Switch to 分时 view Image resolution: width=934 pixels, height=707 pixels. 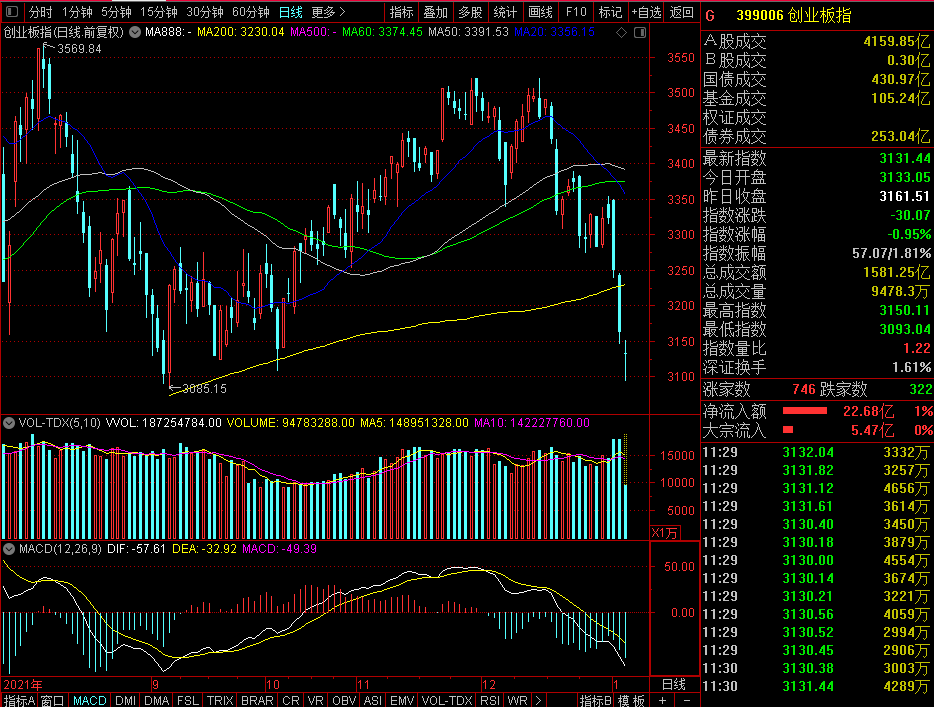pyautogui.click(x=41, y=12)
